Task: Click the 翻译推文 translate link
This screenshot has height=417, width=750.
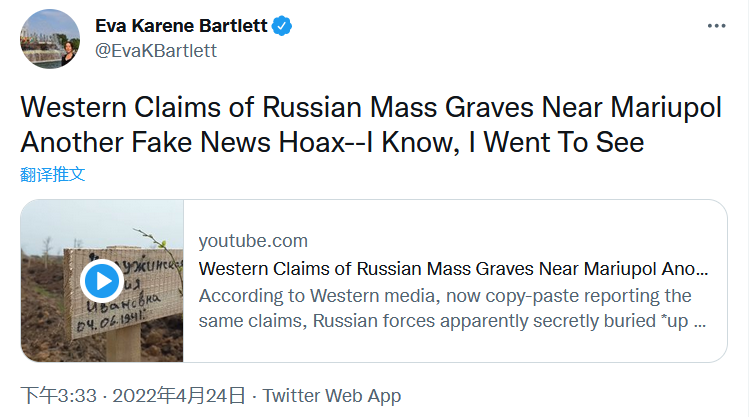Action: tap(53, 174)
